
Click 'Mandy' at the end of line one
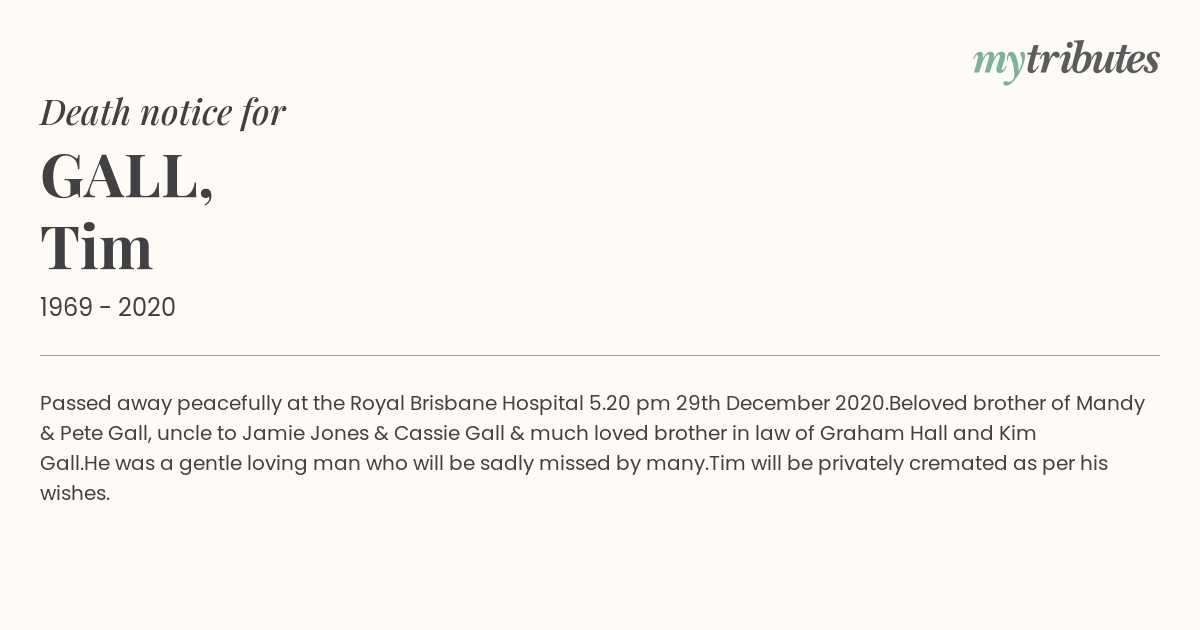point(1110,404)
